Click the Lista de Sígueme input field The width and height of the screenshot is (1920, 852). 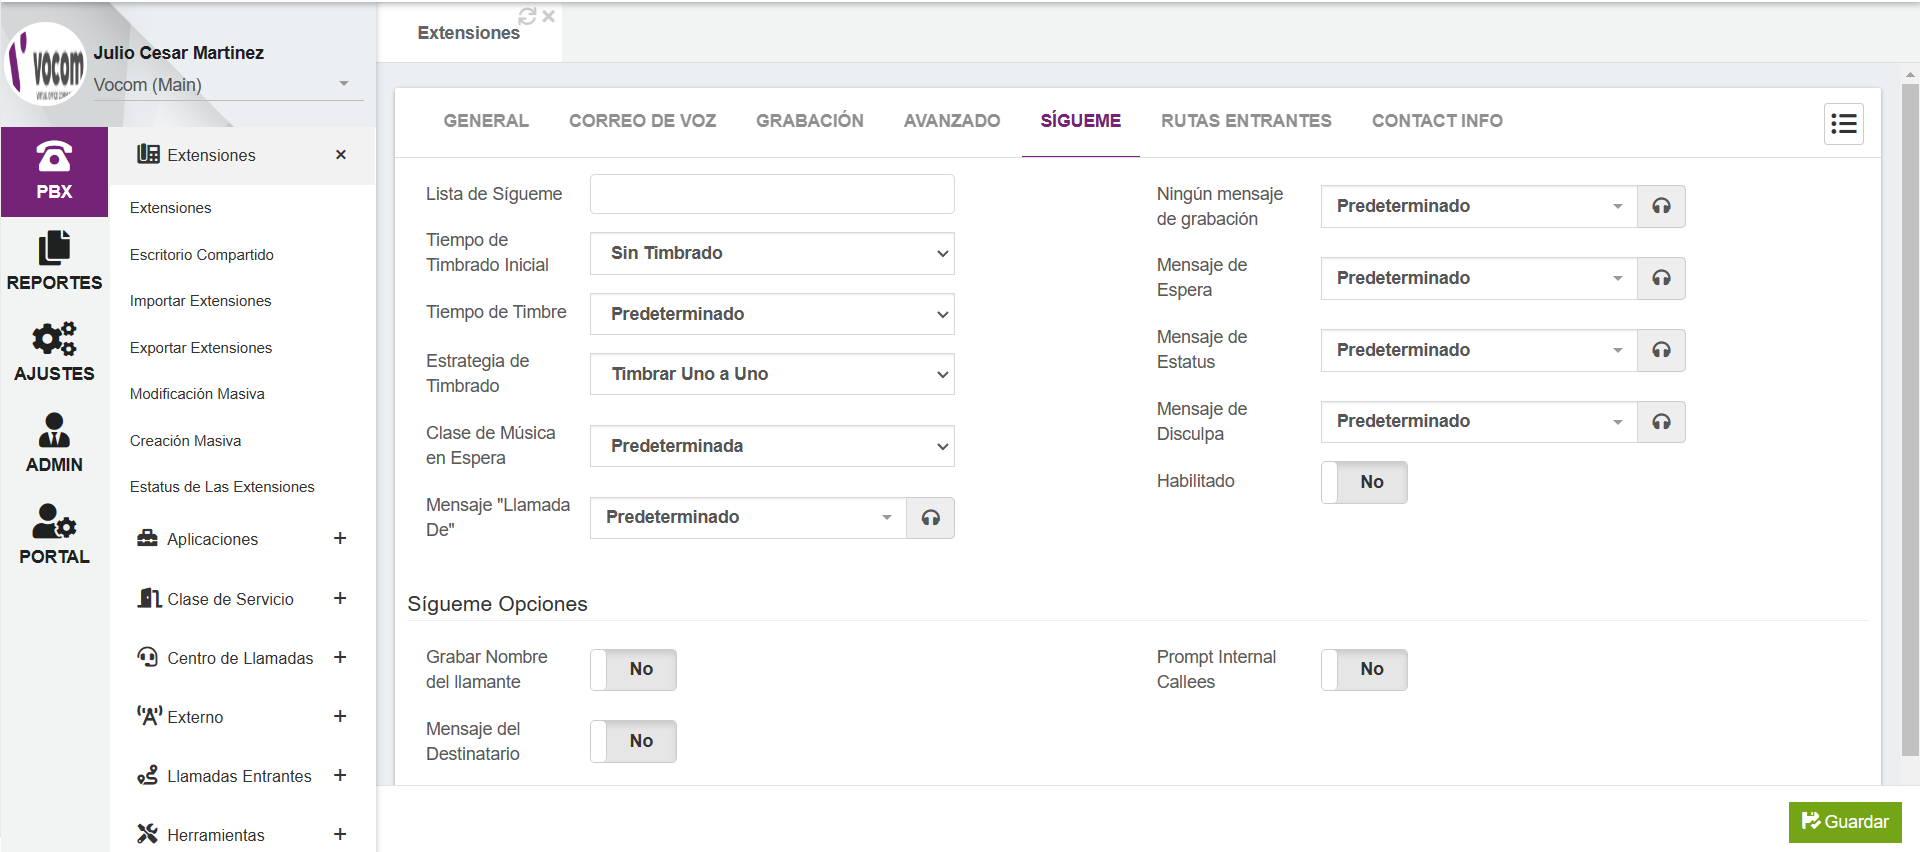[772, 194]
